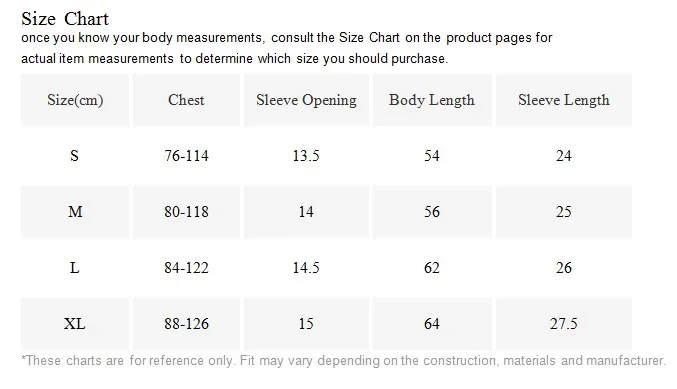Viewport: 677px width, 389px height.
Task: Click the reference-only disclaimer footnote
Action: click(x=344, y=361)
